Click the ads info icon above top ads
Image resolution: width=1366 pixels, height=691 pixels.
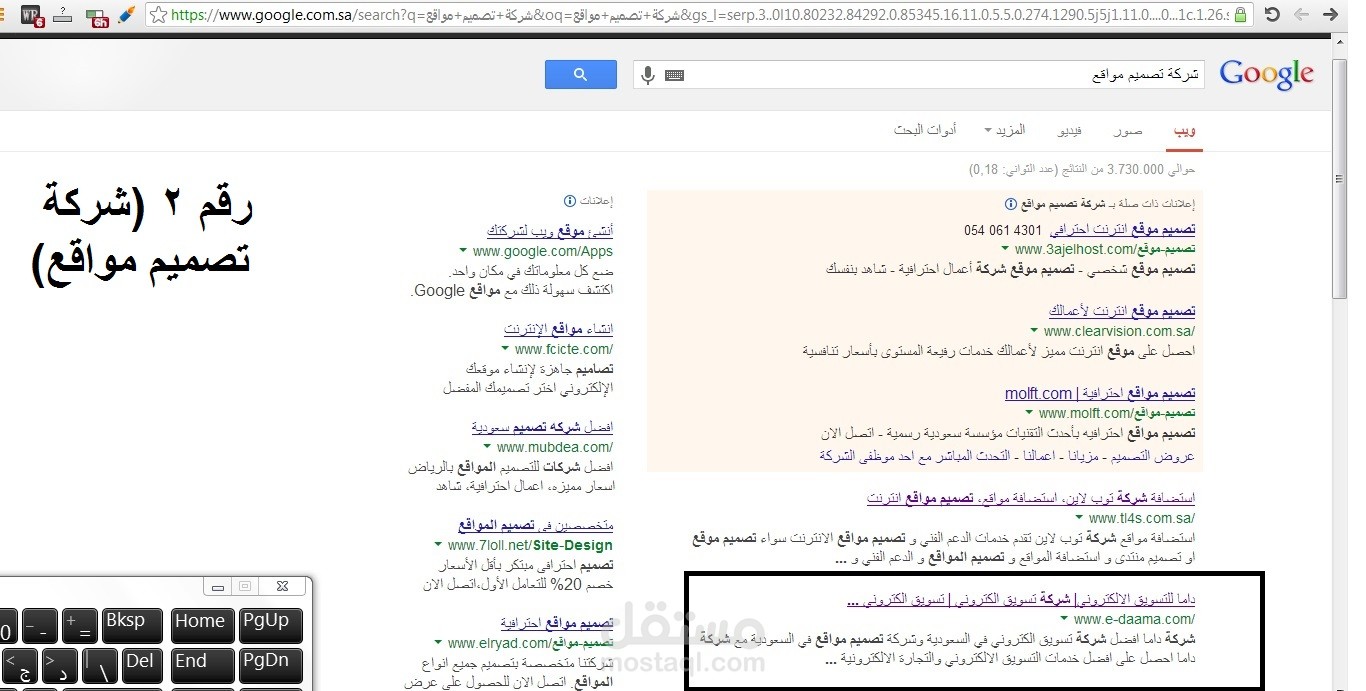point(1010,204)
